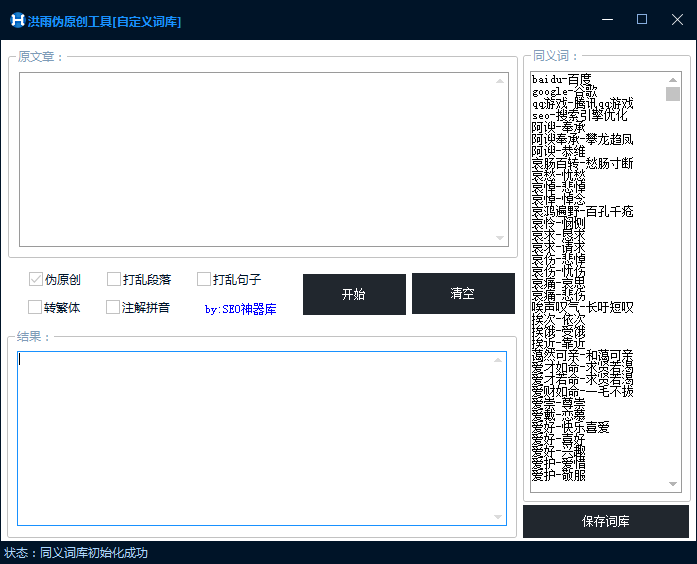Select the 阿谀奉承-攀龙趋凤 entry
697x564 pixels.
[x=582, y=140]
